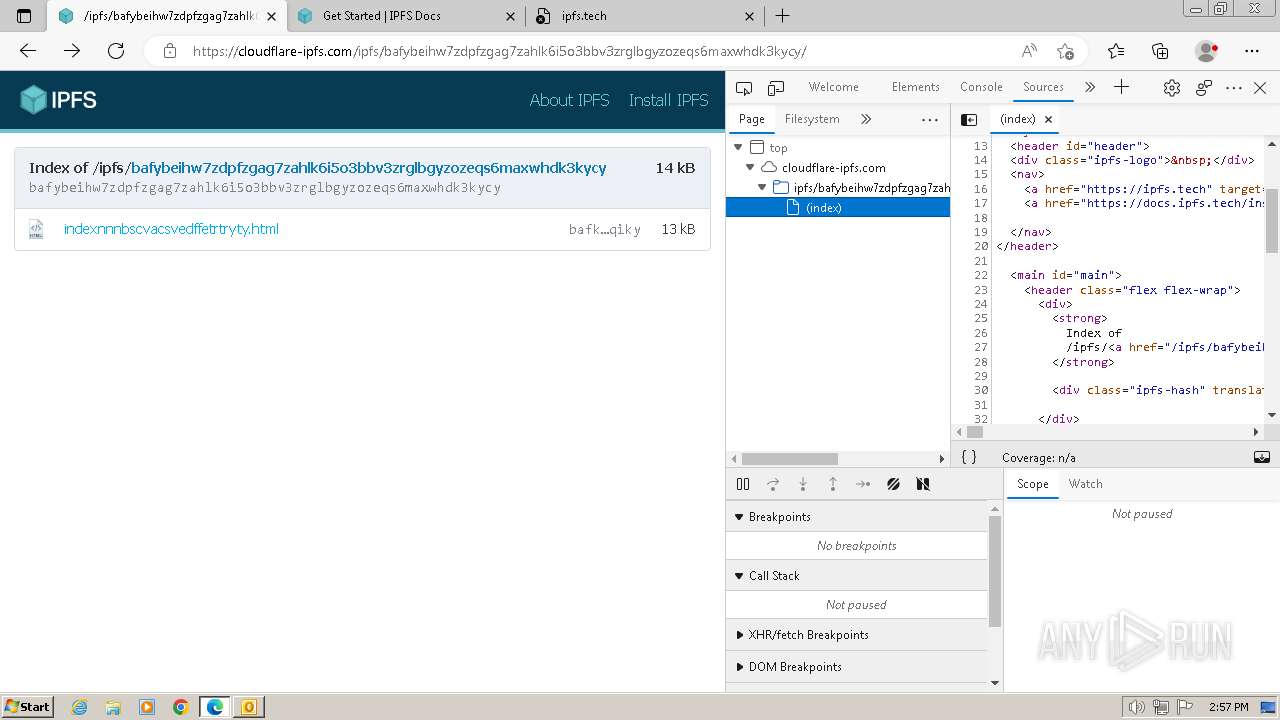The width and height of the screenshot is (1280, 720).
Task: Close the (index) file tab
Action: click(x=1048, y=119)
